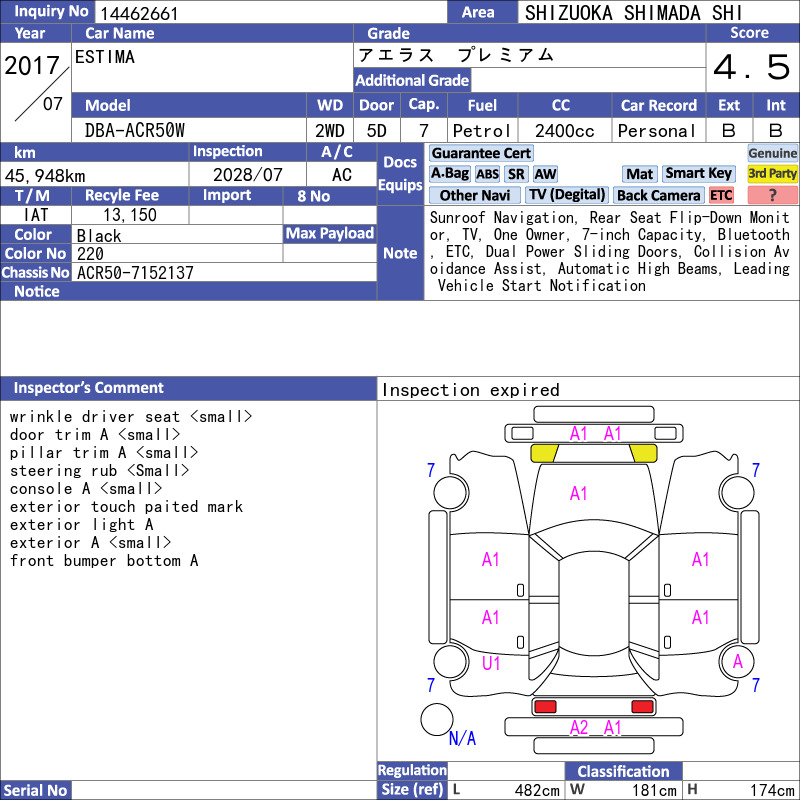Click the U1 mark on rear-left fender
The height and width of the screenshot is (800, 800).
pos(491,663)
